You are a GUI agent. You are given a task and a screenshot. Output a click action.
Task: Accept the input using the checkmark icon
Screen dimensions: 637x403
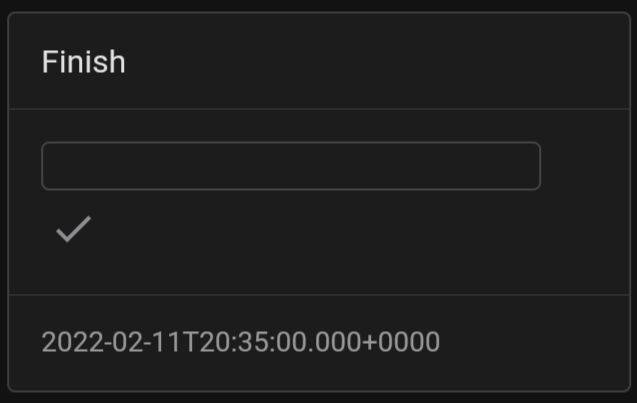coord(73,230)
